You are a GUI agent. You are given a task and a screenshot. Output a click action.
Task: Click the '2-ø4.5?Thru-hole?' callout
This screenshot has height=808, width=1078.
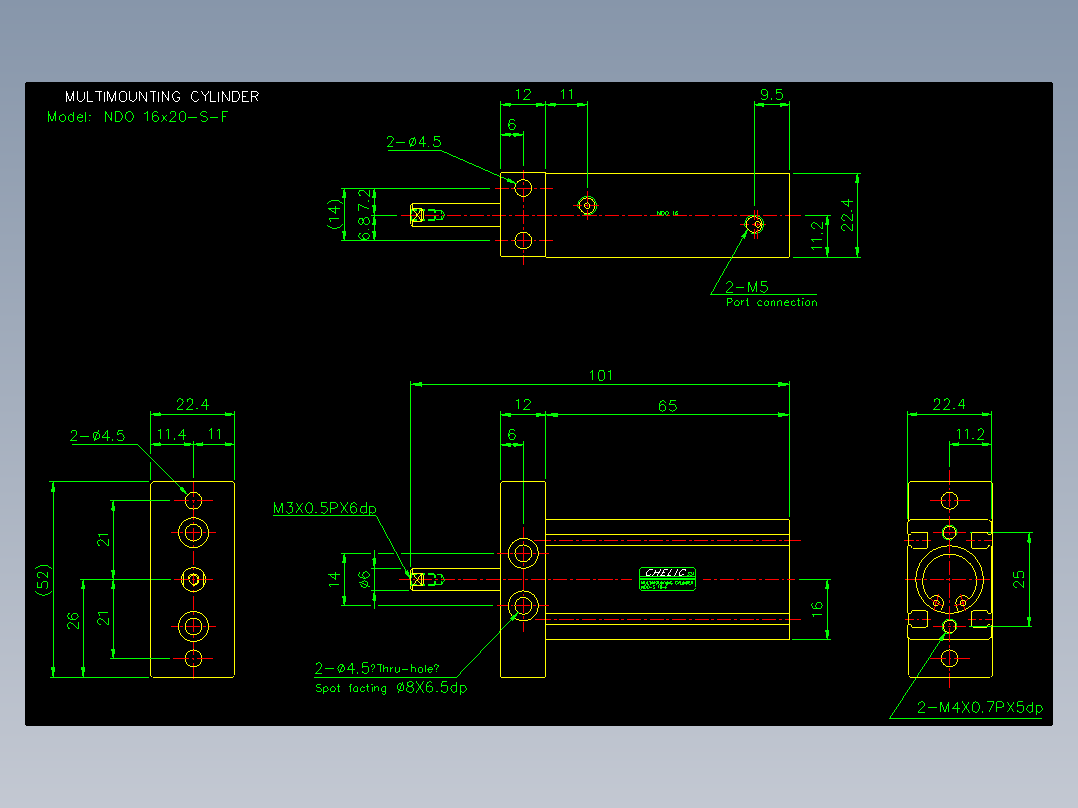377,668
